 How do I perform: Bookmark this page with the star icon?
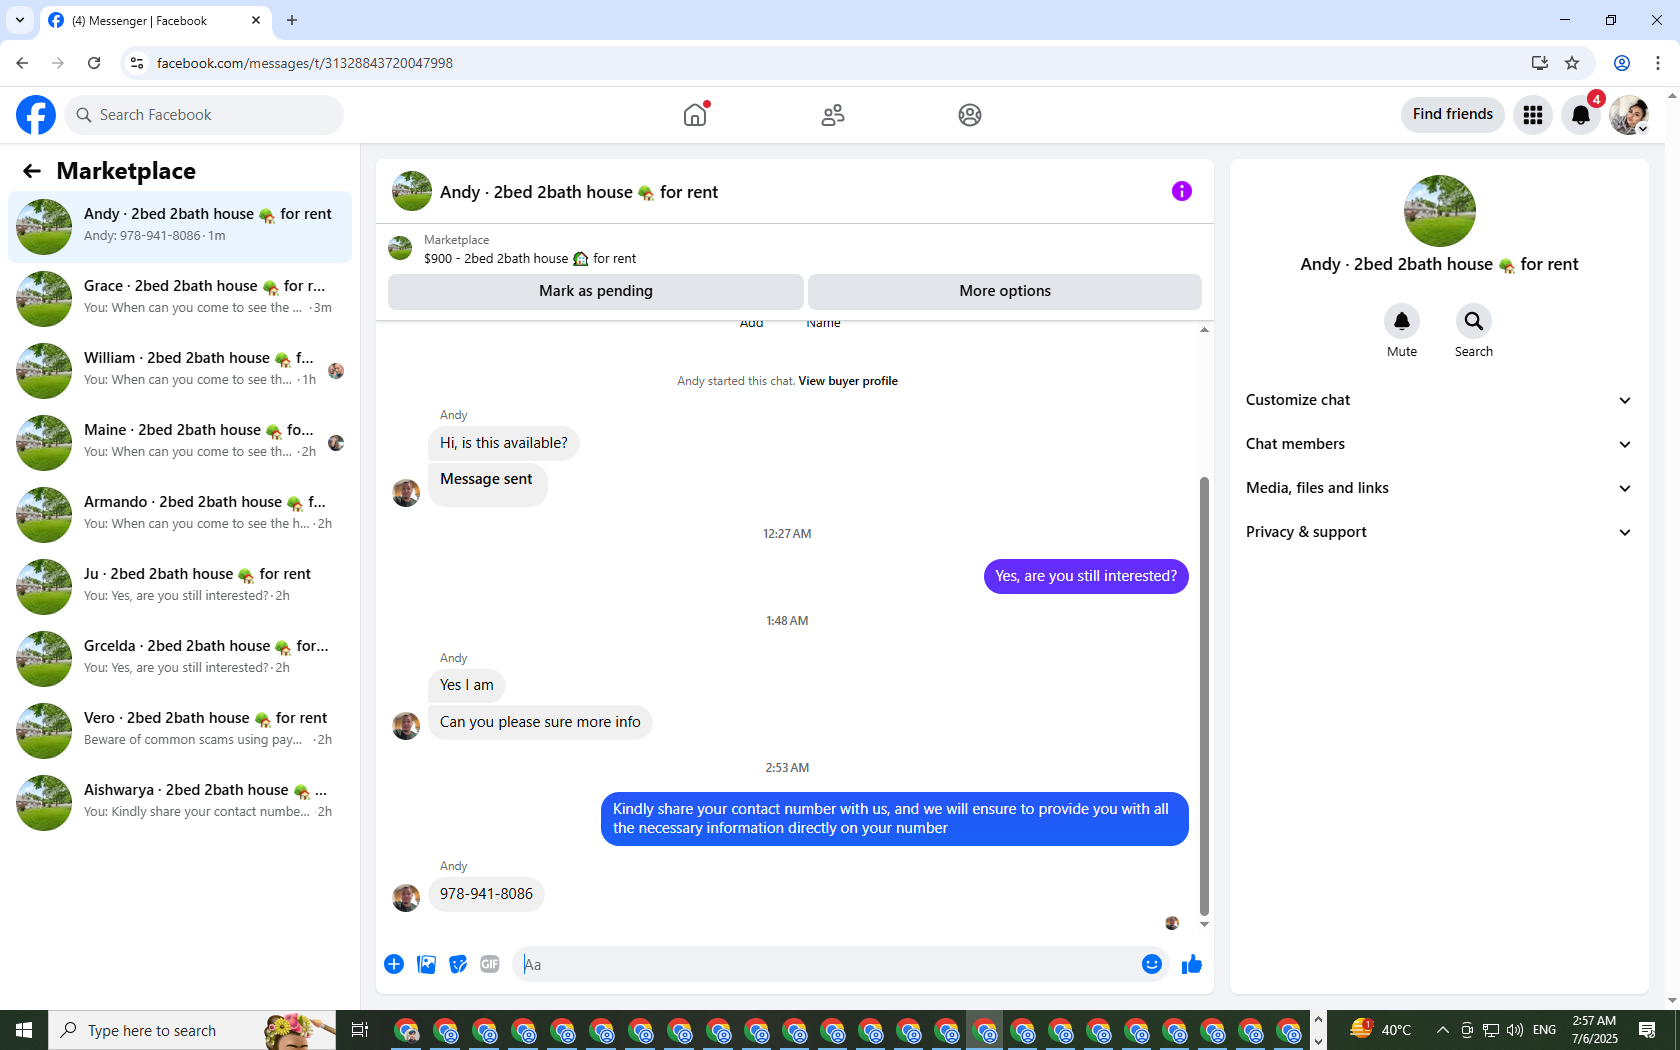click(x=1572, y=63)
